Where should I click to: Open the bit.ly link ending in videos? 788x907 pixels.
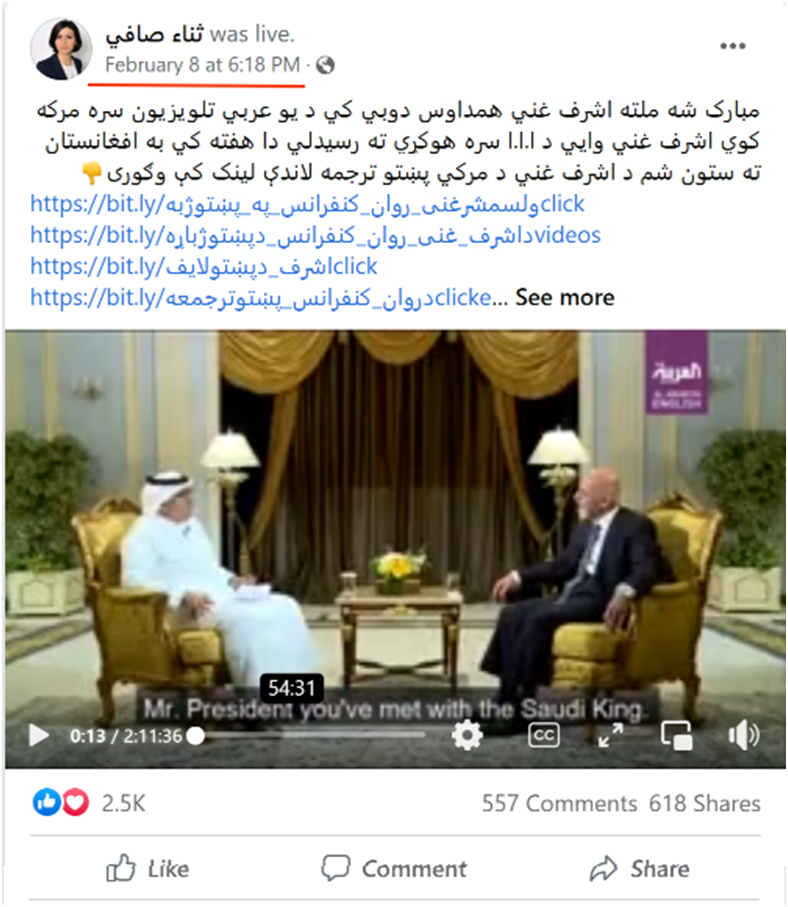[x=315, y=235]
